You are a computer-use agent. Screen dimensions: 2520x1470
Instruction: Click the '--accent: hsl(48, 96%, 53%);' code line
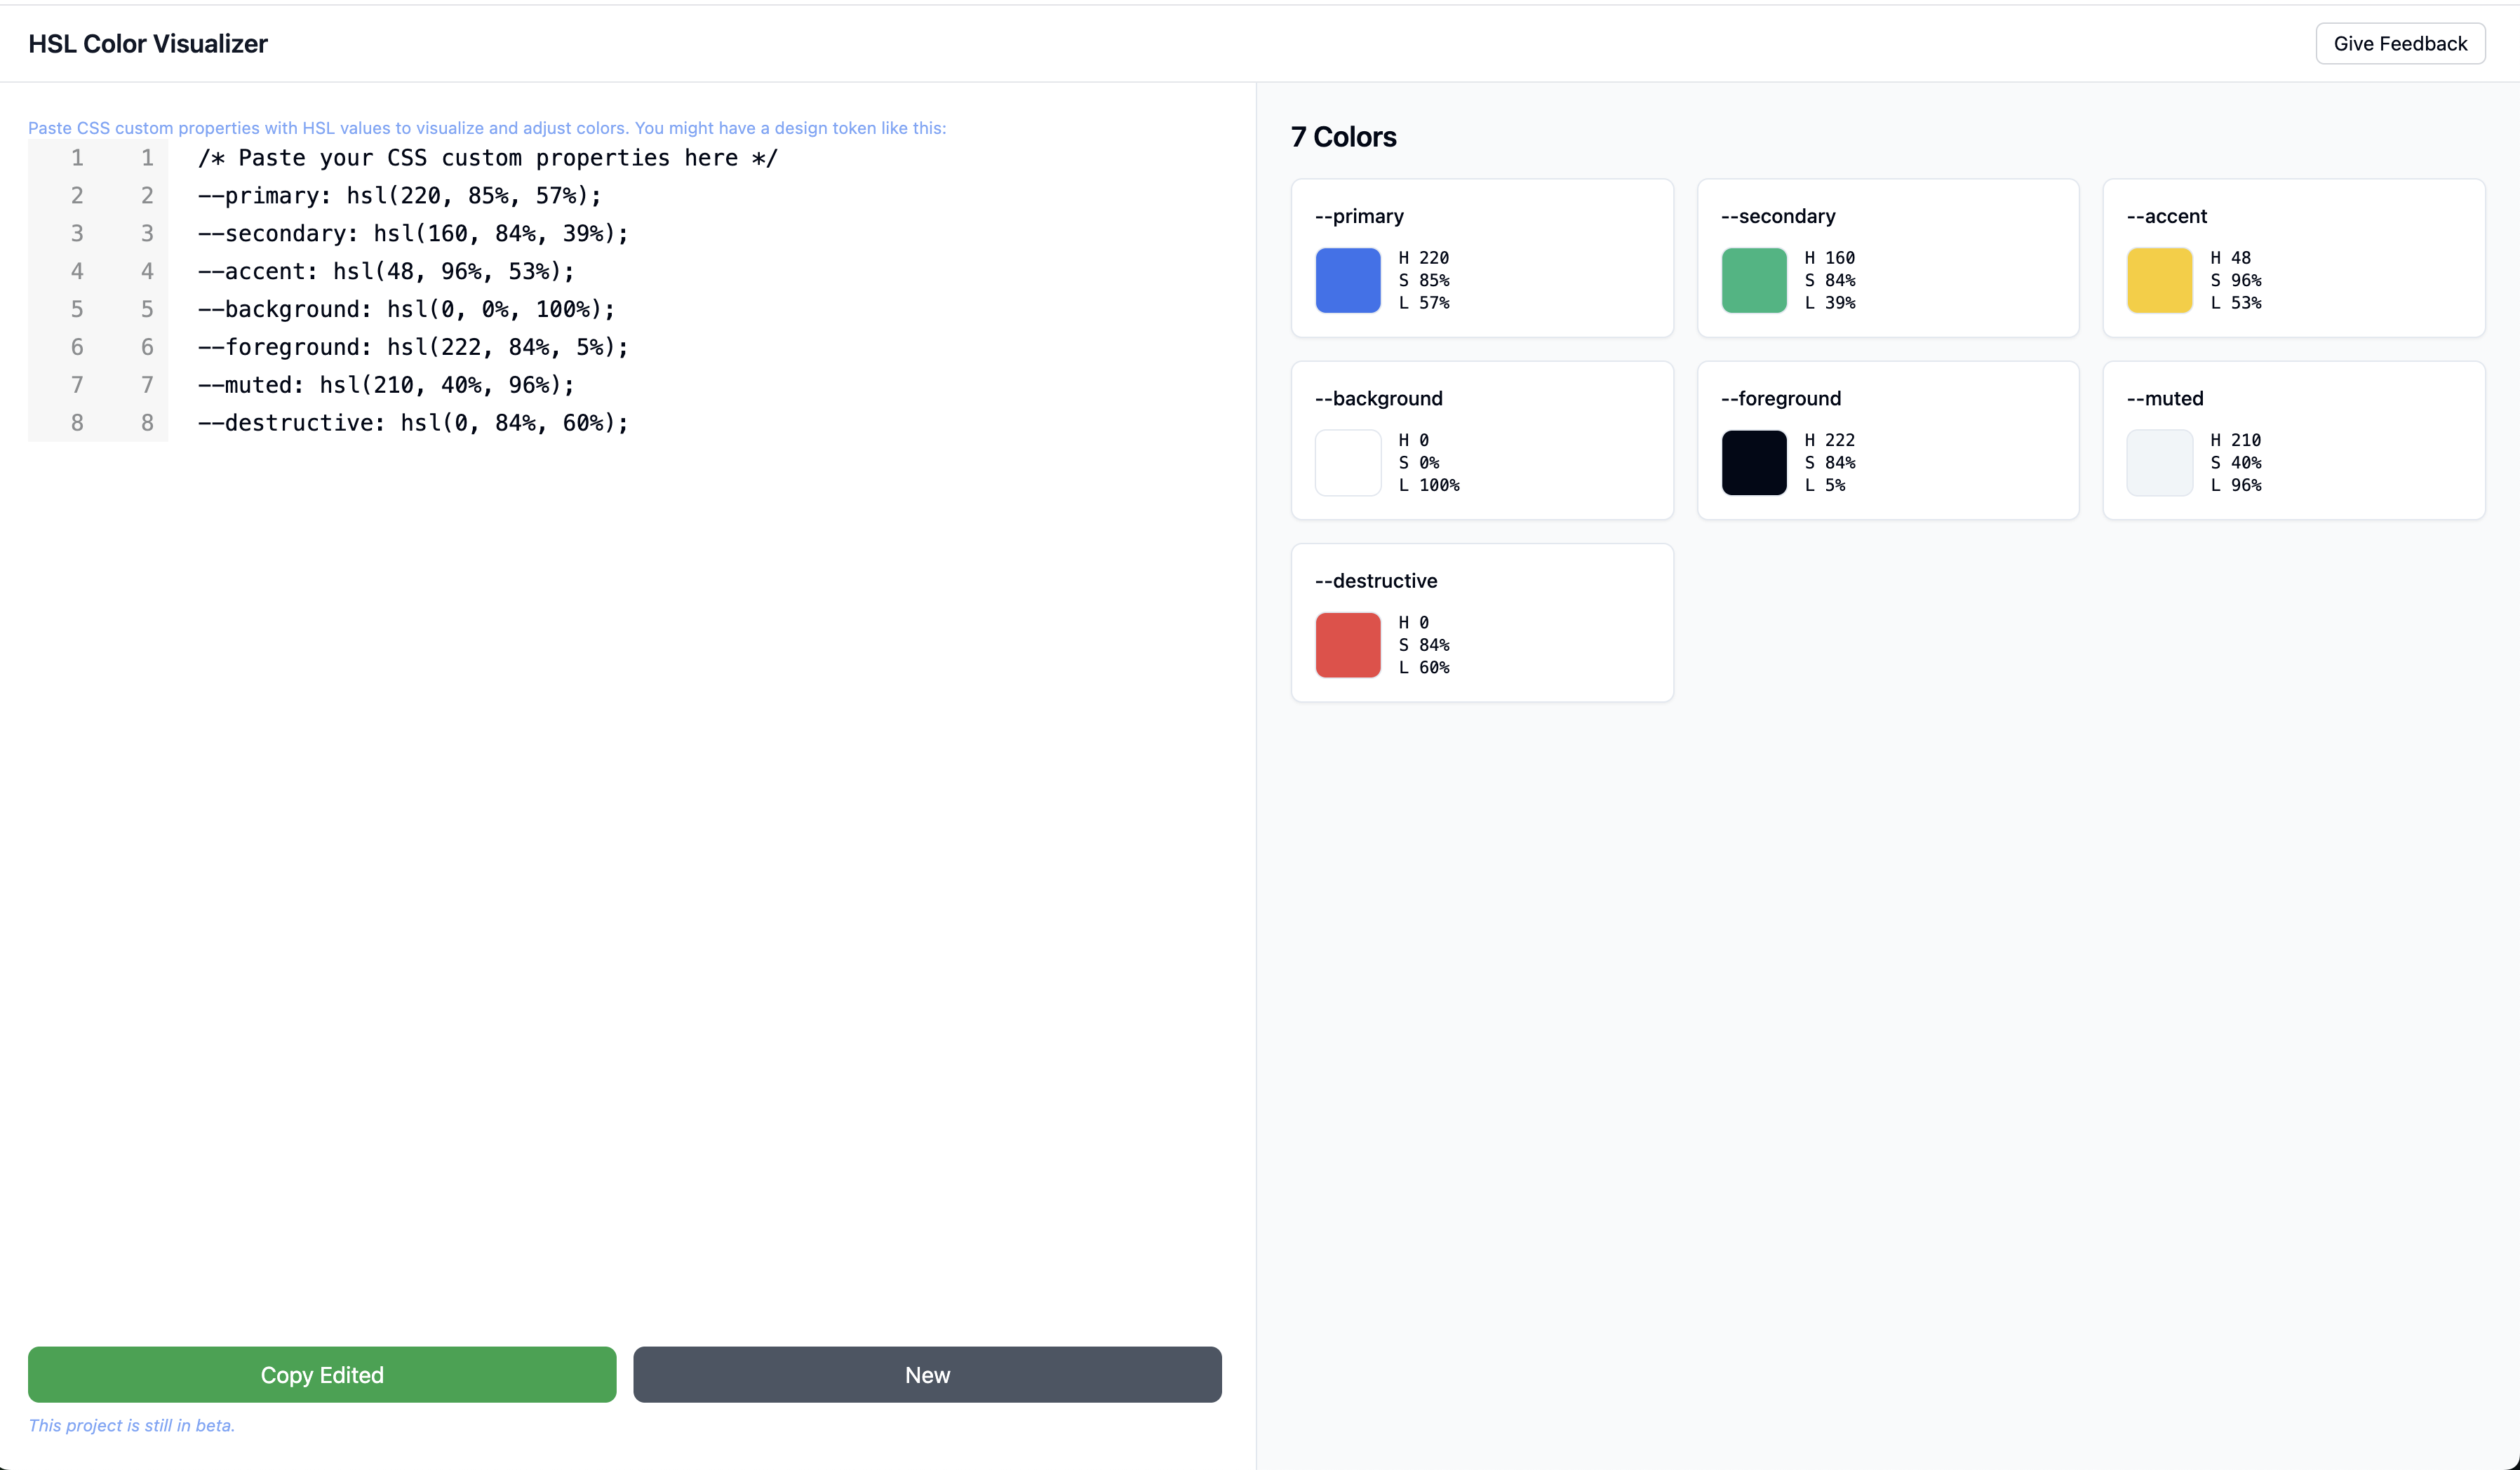[x=386, y=272]
